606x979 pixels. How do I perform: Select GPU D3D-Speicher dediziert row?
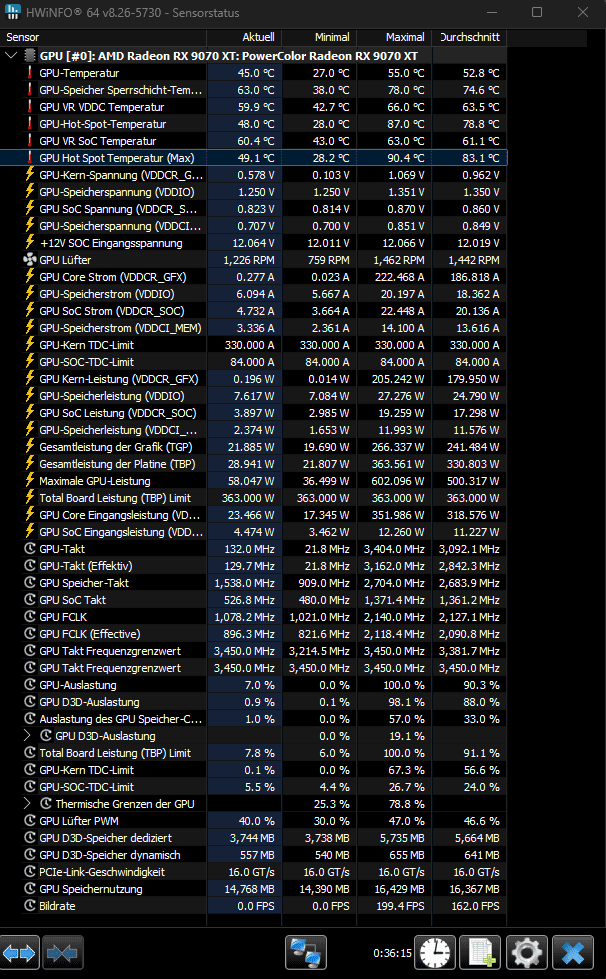[x=253, y=838]
